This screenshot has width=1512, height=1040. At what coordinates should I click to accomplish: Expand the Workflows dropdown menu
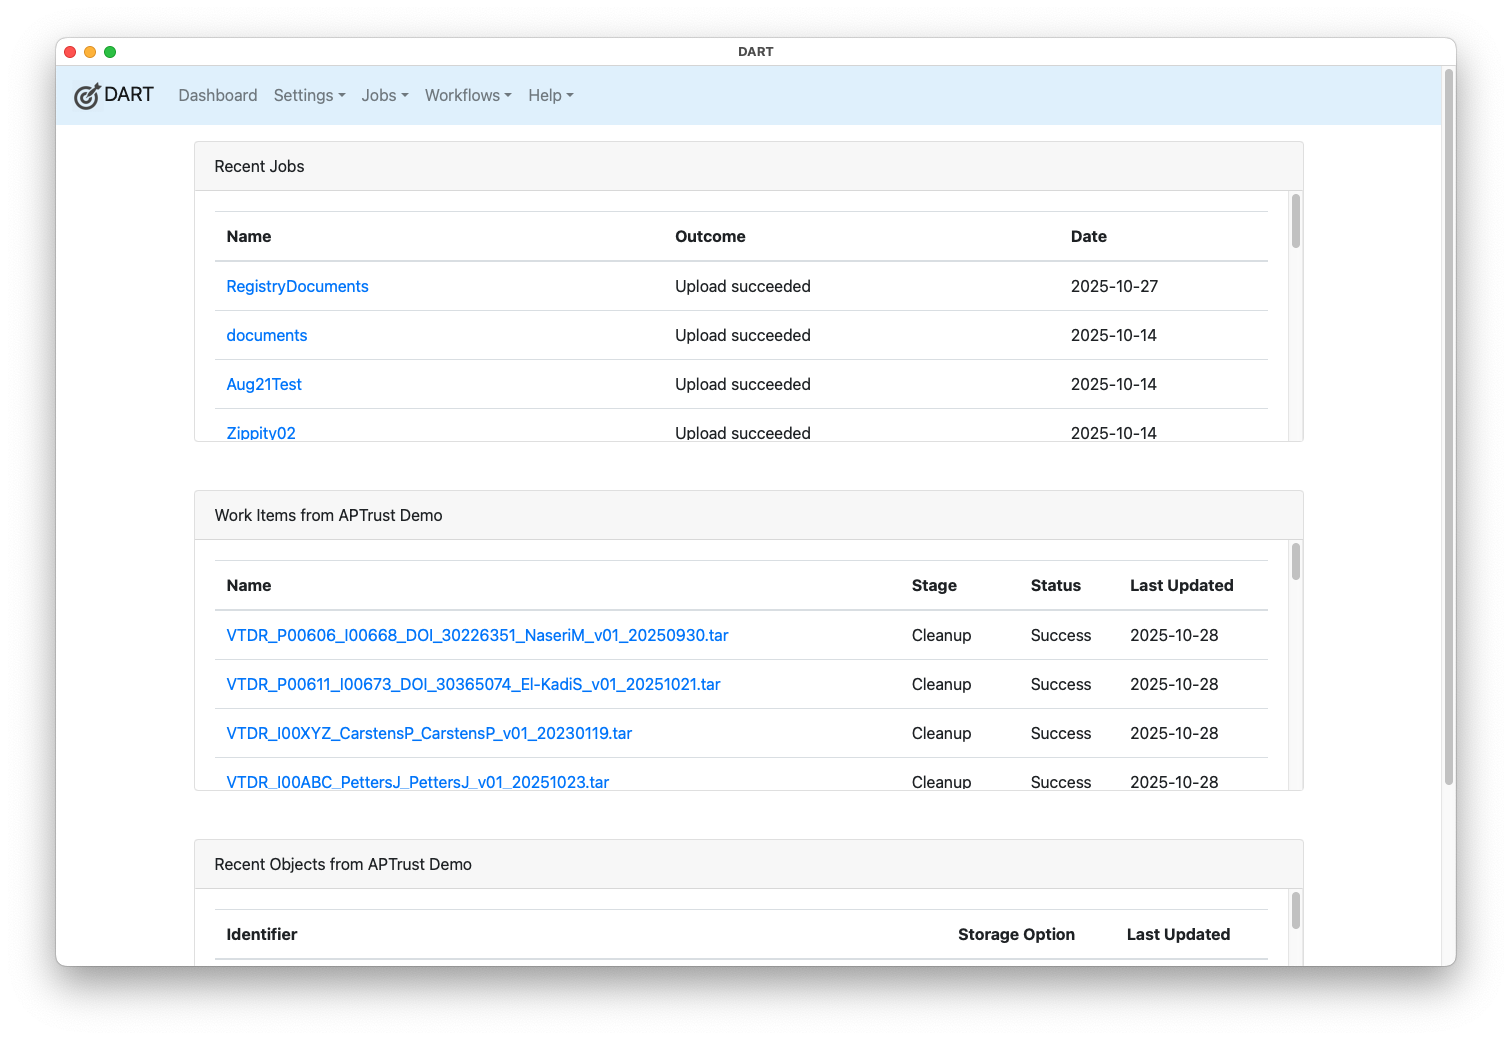(x=468, y=95)
